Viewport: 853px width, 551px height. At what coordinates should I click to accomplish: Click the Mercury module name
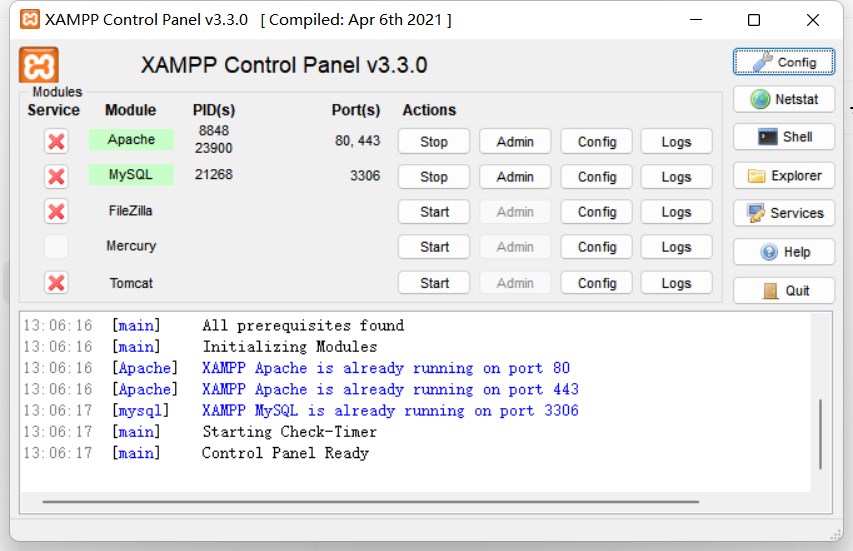(x=131, y=246)
